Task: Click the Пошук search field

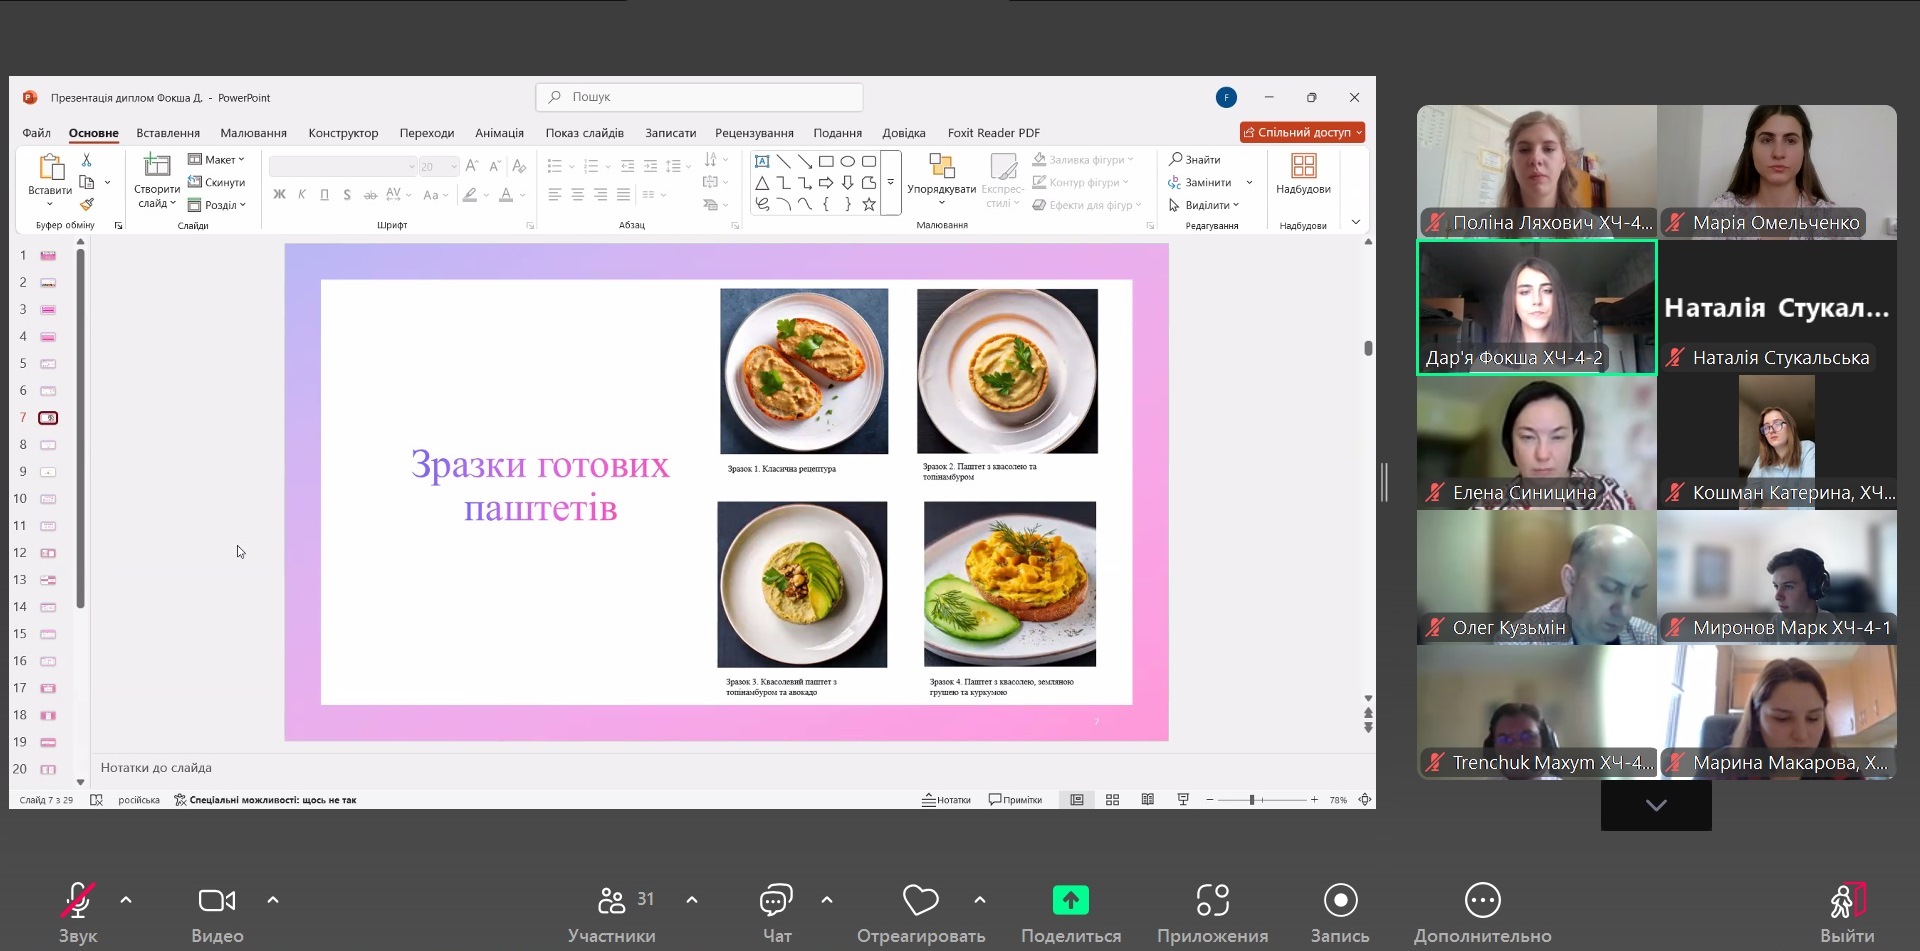Action: pos(700,97)
